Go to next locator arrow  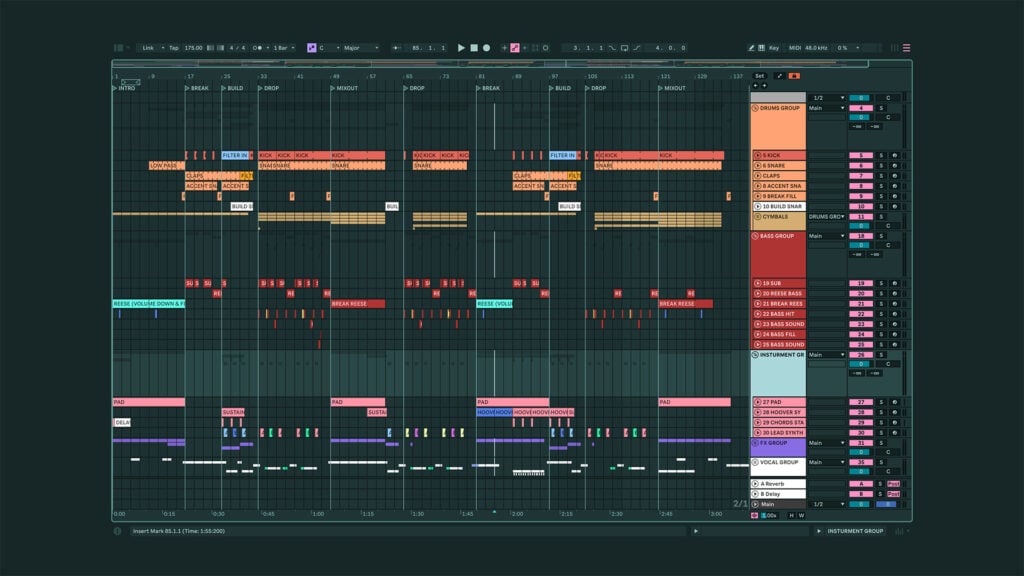(x=764, y=86)
